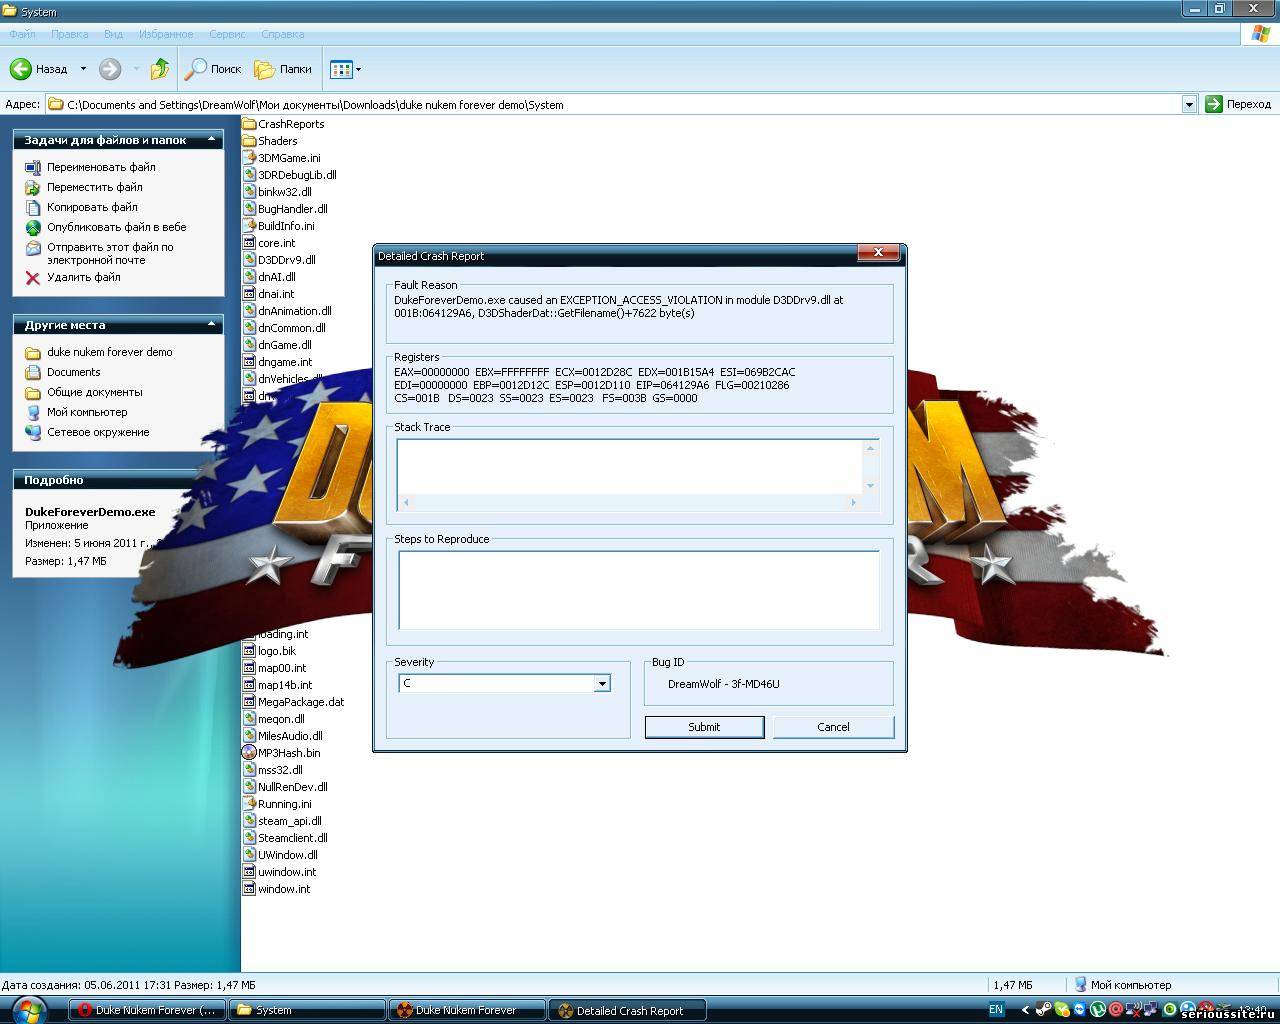Viewport: 1280px width, 1024px height.
Task: Select UWindow.dll file icon
Action: coord(250,855)
